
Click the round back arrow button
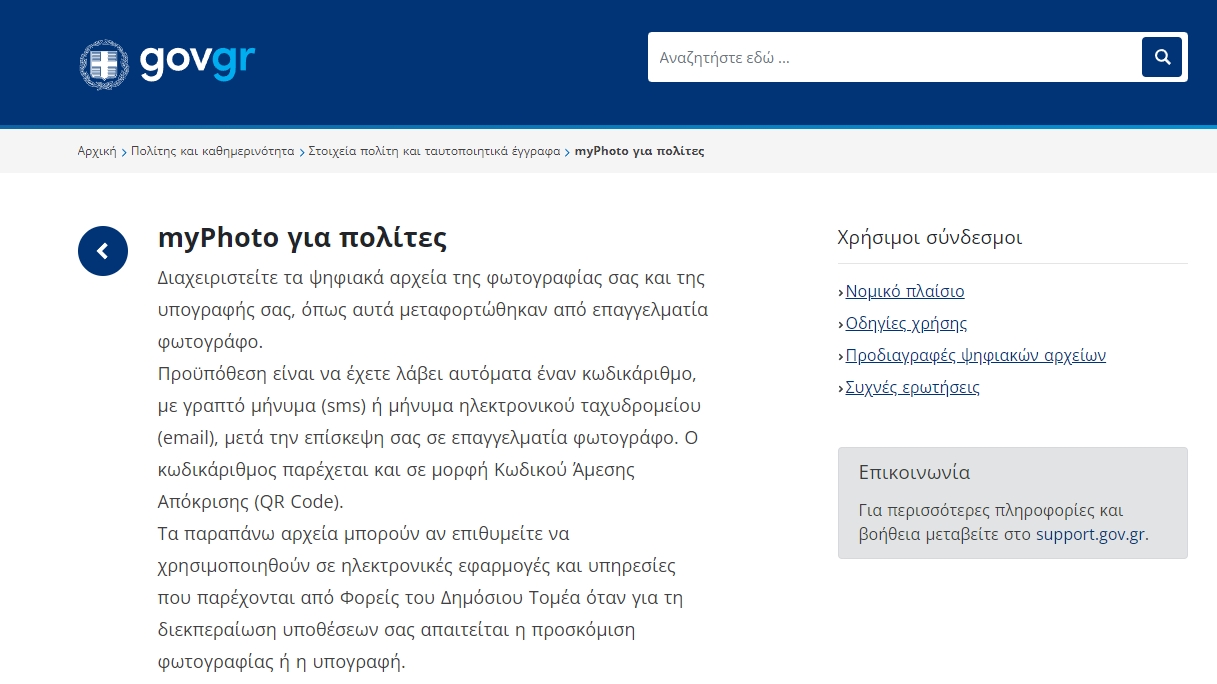coord(103,251)
